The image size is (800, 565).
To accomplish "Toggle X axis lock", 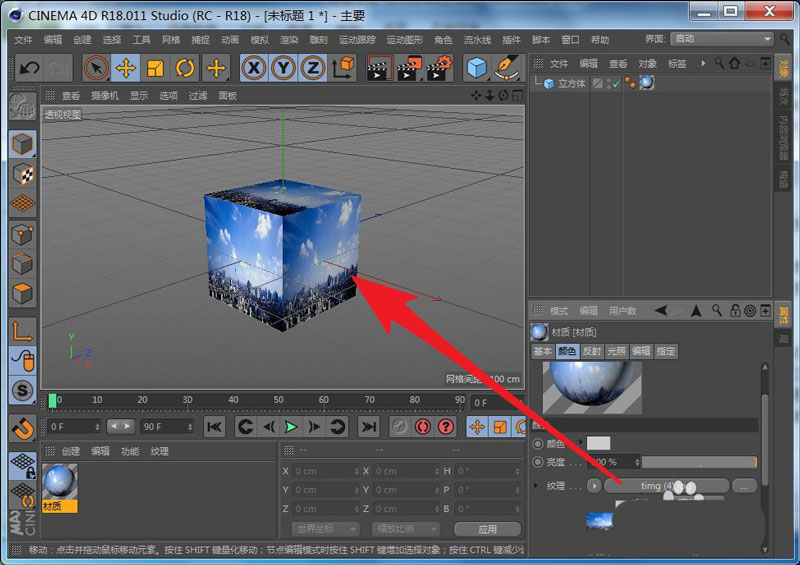I will point(254,68).
